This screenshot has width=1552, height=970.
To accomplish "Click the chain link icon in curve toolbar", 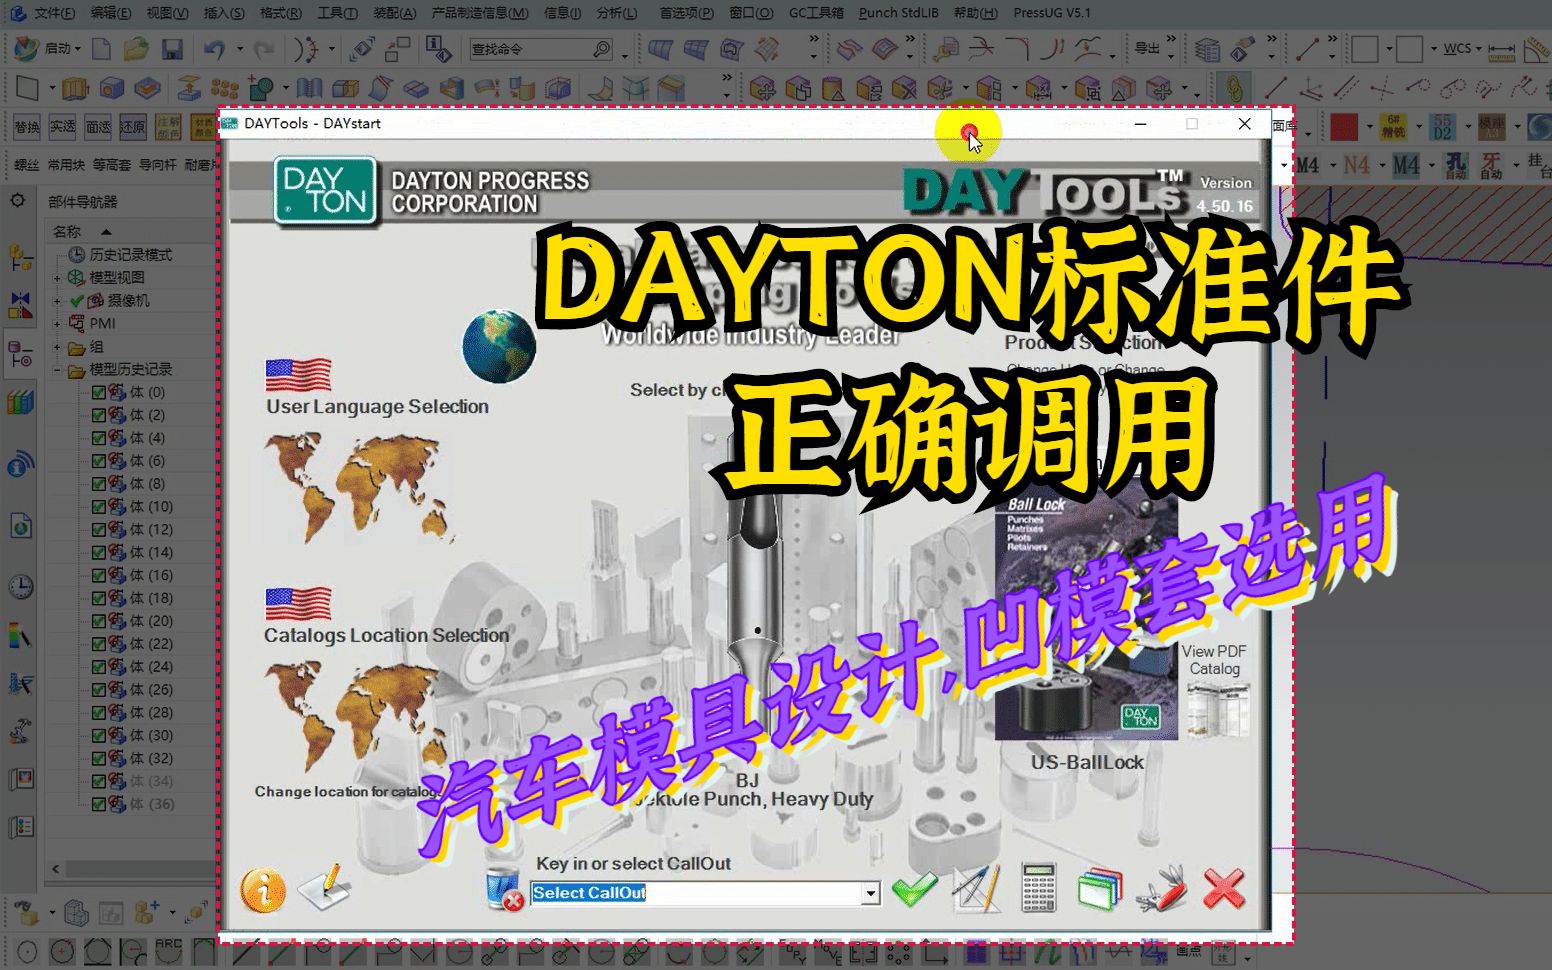I will [x=1234, y=88].
